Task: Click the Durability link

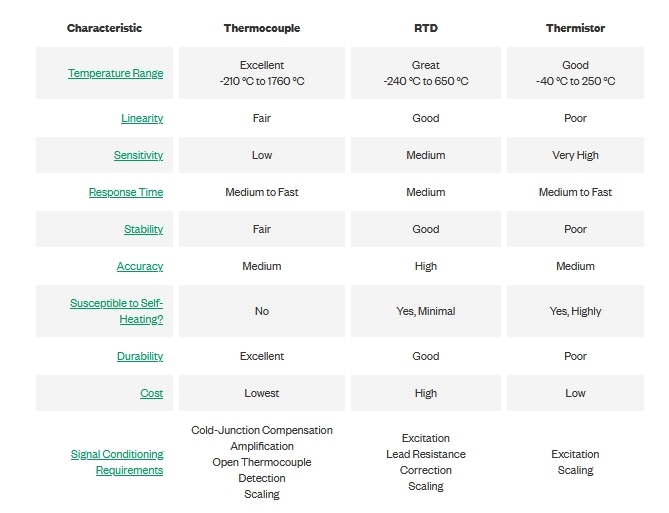Action: 140,356
